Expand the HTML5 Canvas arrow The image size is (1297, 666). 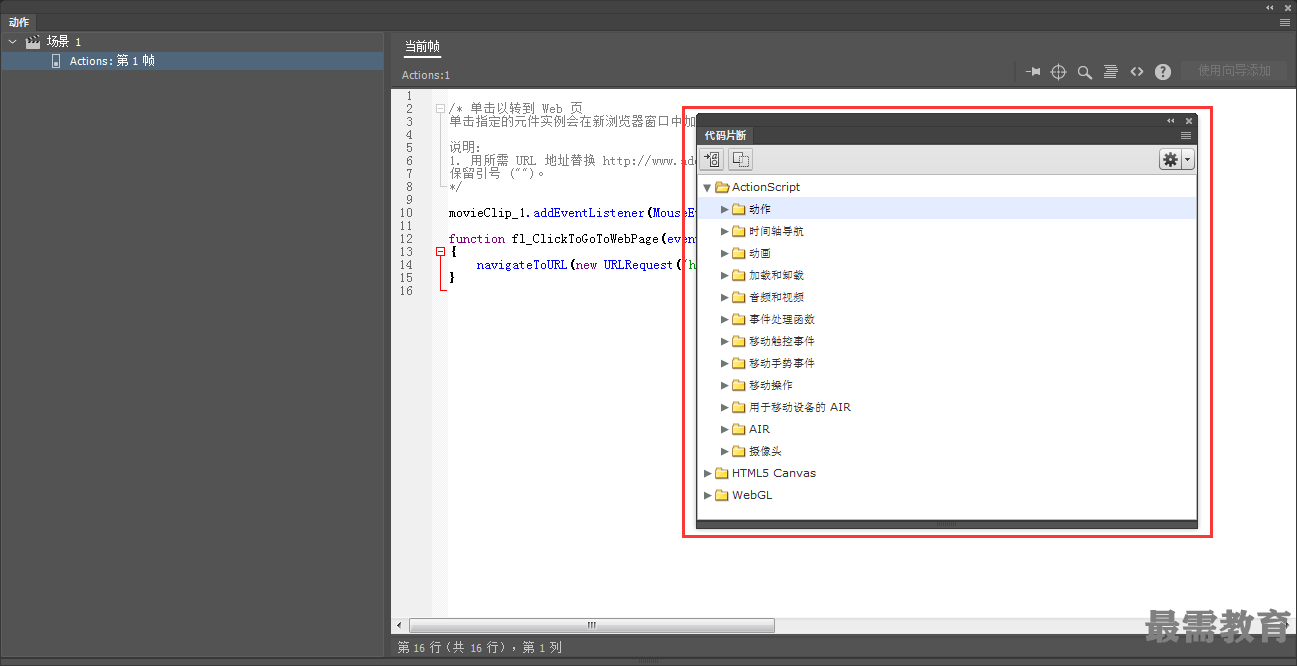click(707, 473)
